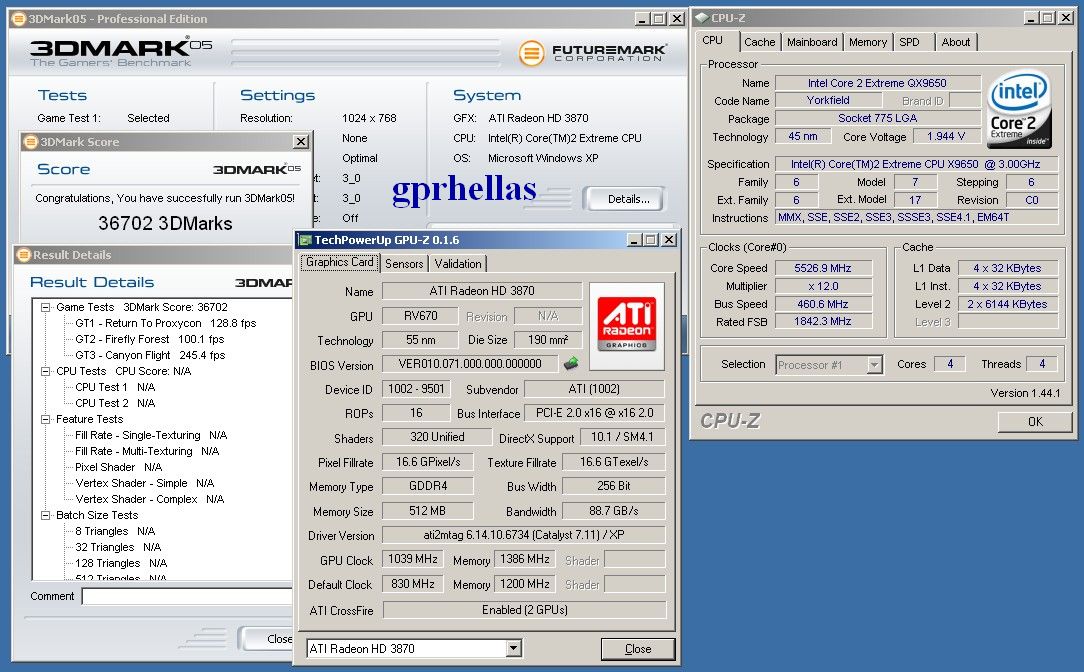
Task: Select the Pixel Shader row
Action: coord(118,467)
